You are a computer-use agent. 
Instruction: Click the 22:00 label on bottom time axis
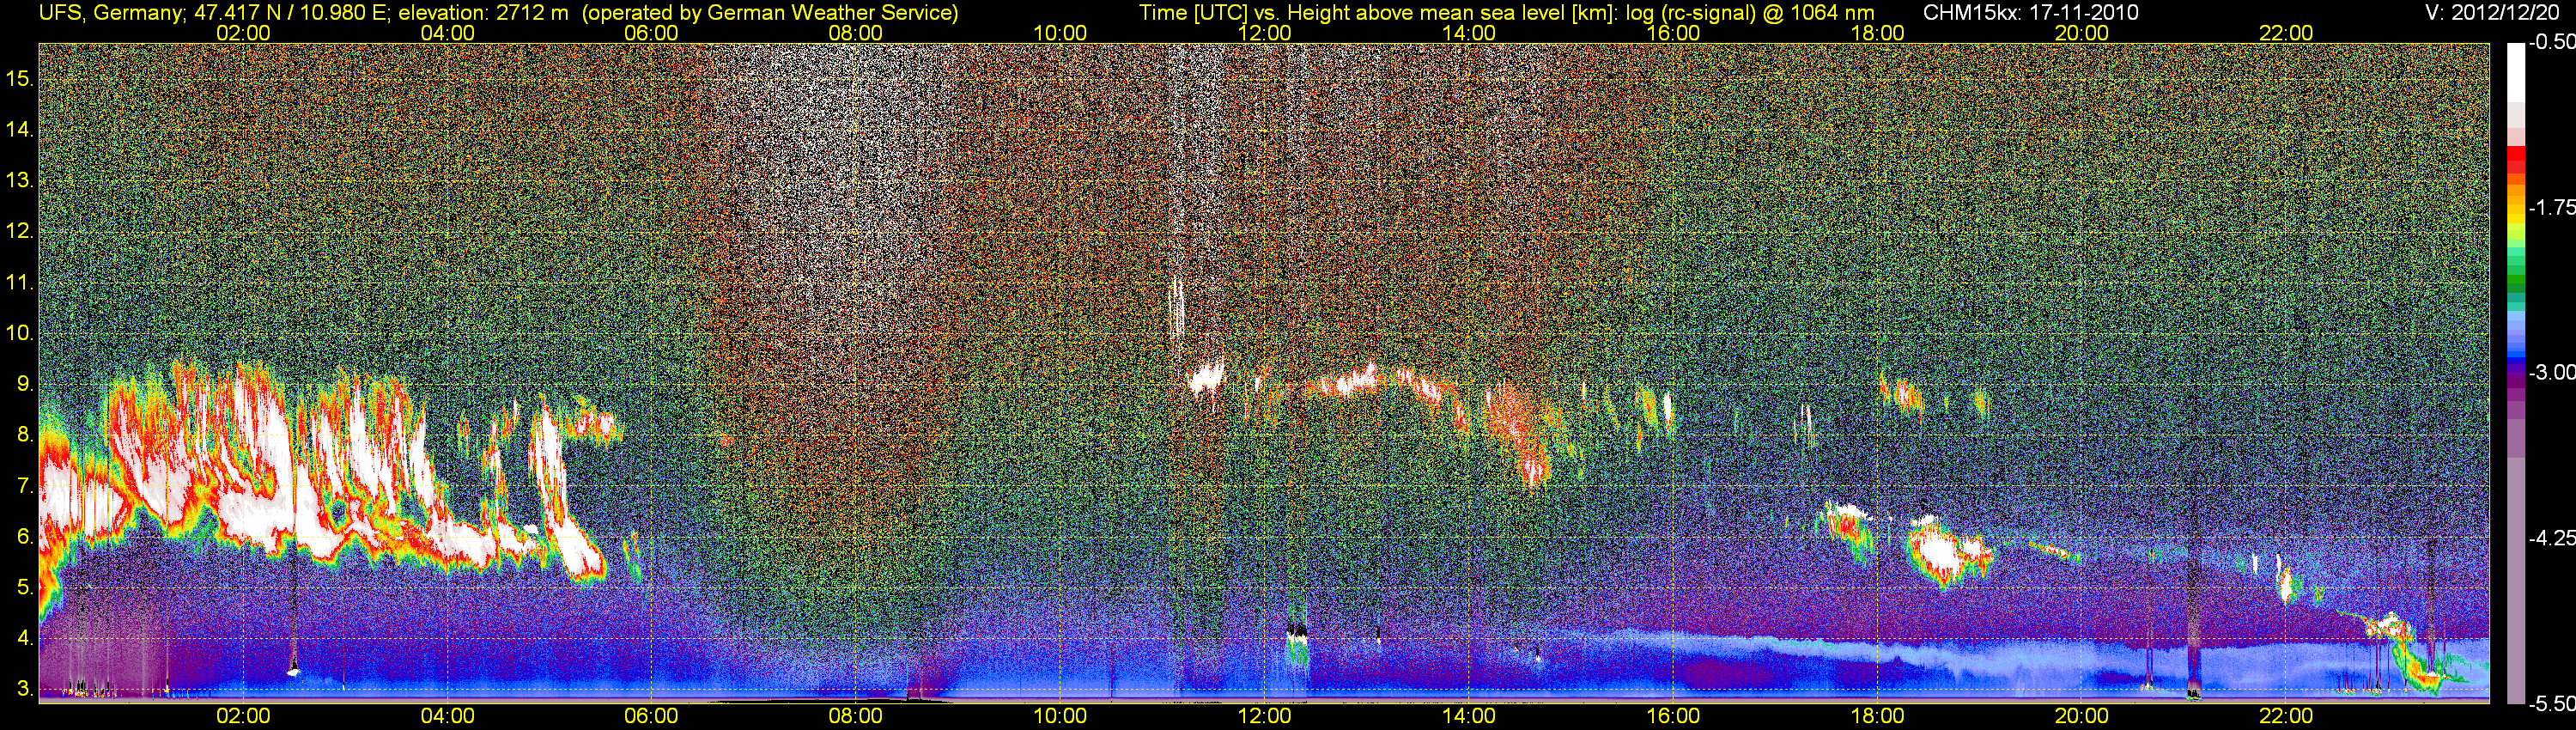[2286, 716]
